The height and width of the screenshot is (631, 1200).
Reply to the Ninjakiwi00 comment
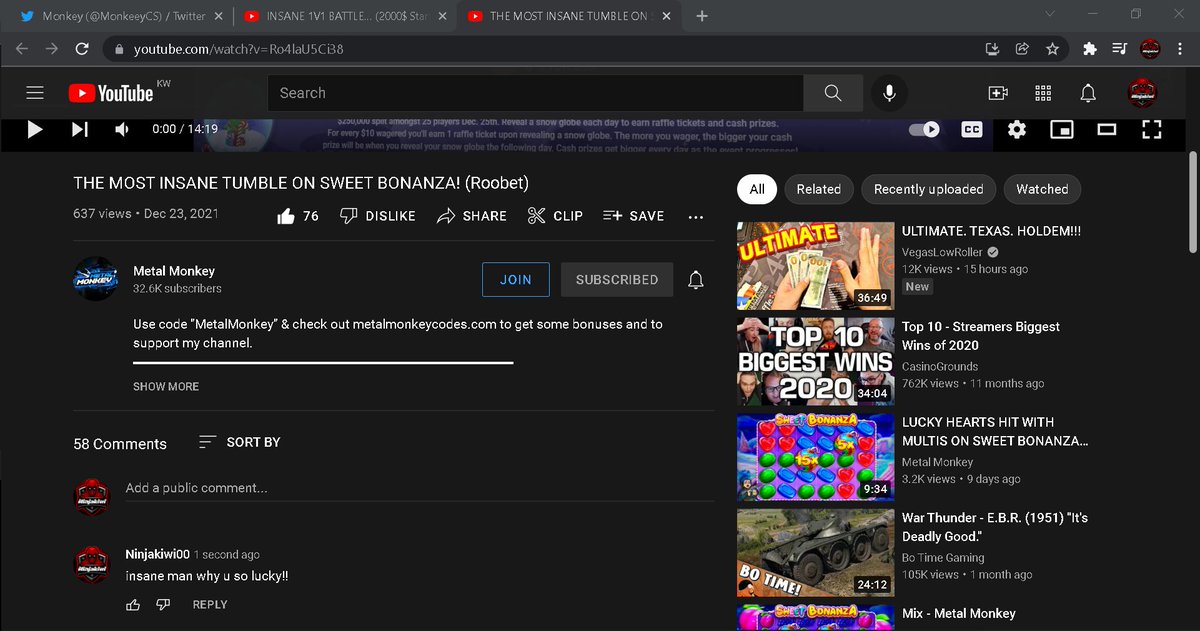coord(210,604)
